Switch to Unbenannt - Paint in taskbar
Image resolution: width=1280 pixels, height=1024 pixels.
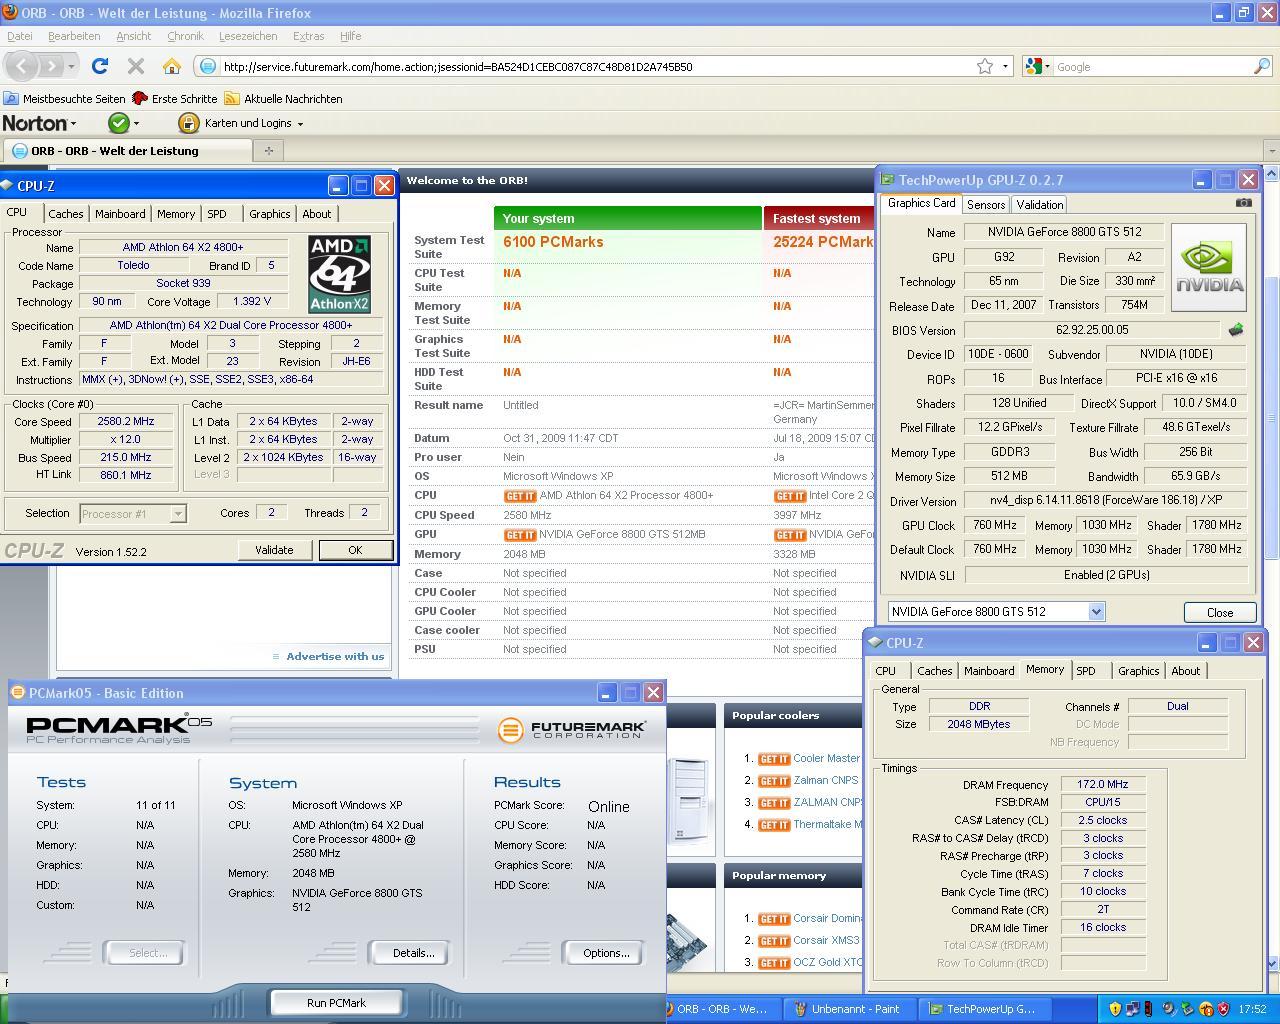click(x=849, y=1009)
